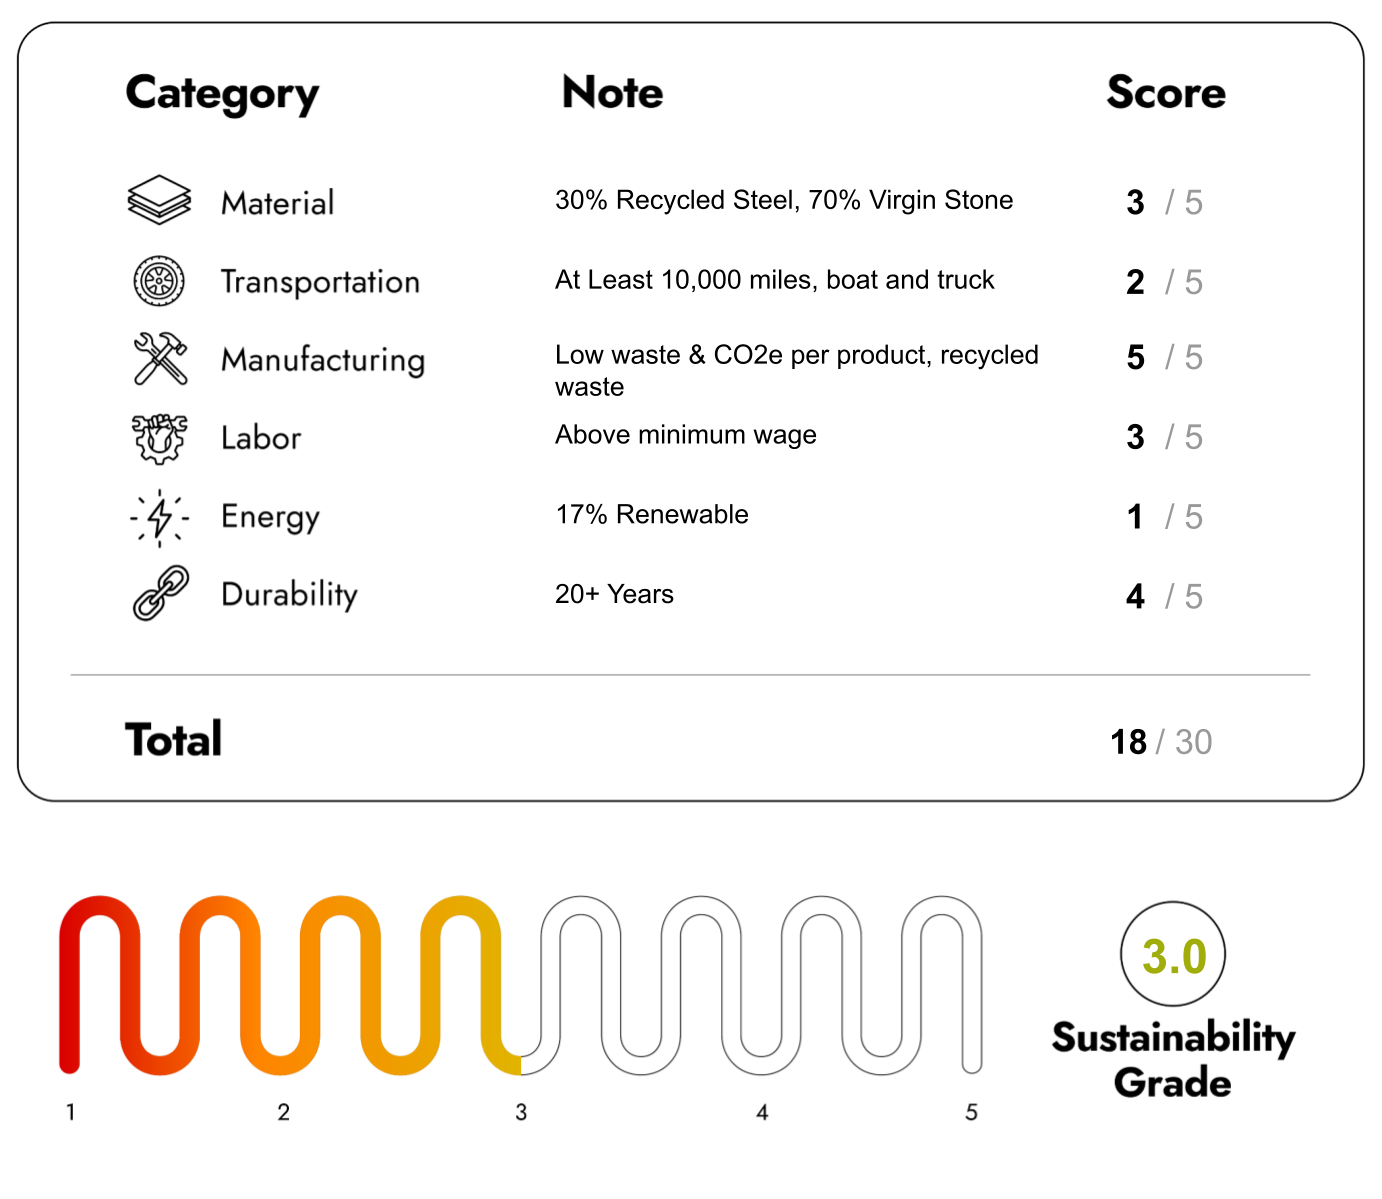The height and width of the screenshot is (1199, 1382).
Task: Click the Note column header
Action: [x=612, y=93]
